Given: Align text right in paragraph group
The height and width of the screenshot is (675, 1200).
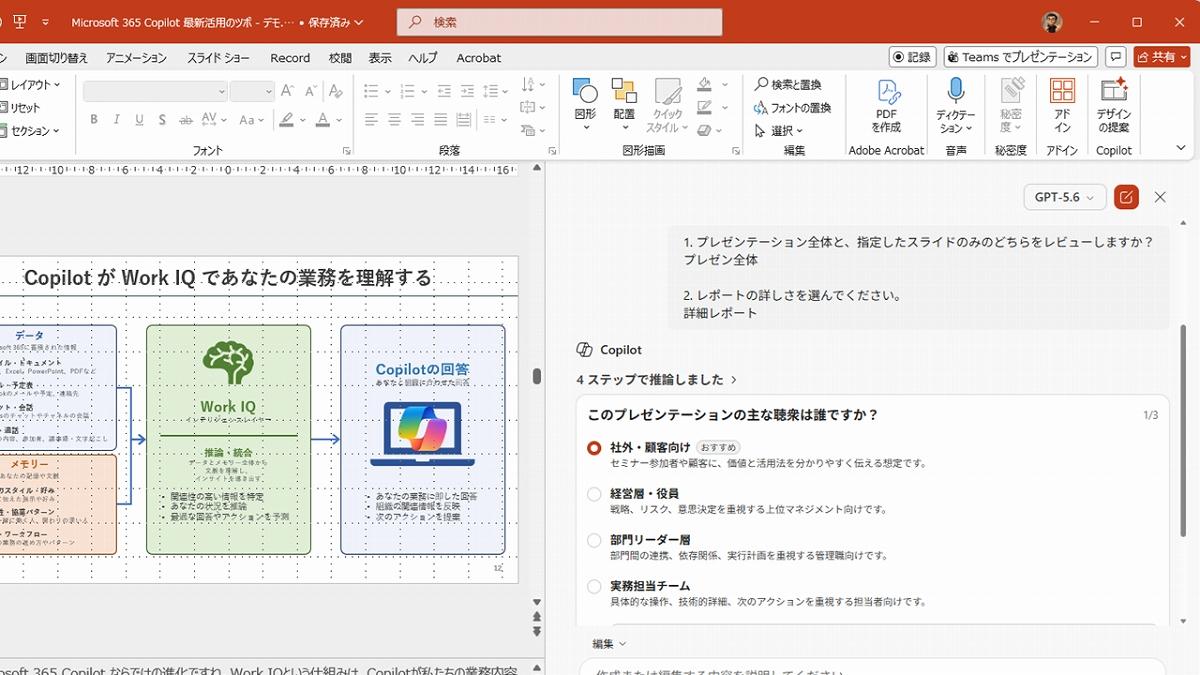Looking at the screenshot, I should [x=417, y=120].
